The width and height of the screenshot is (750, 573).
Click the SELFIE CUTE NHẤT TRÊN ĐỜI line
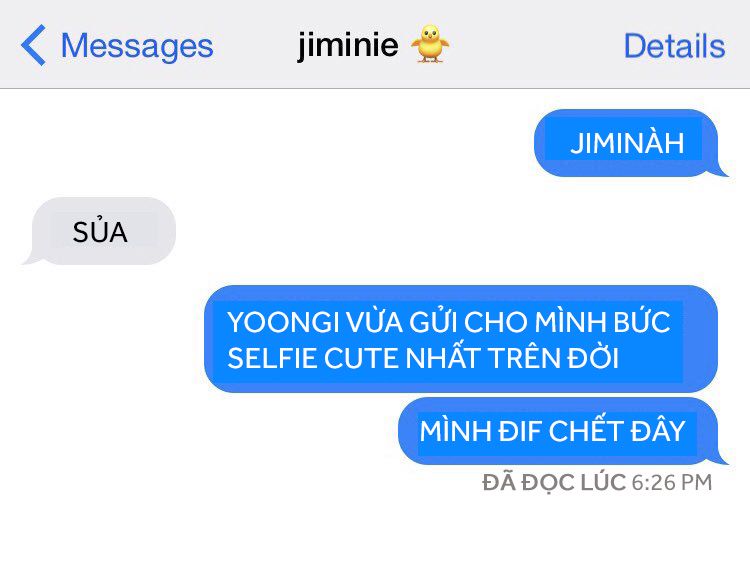click(x=423, y=358)
